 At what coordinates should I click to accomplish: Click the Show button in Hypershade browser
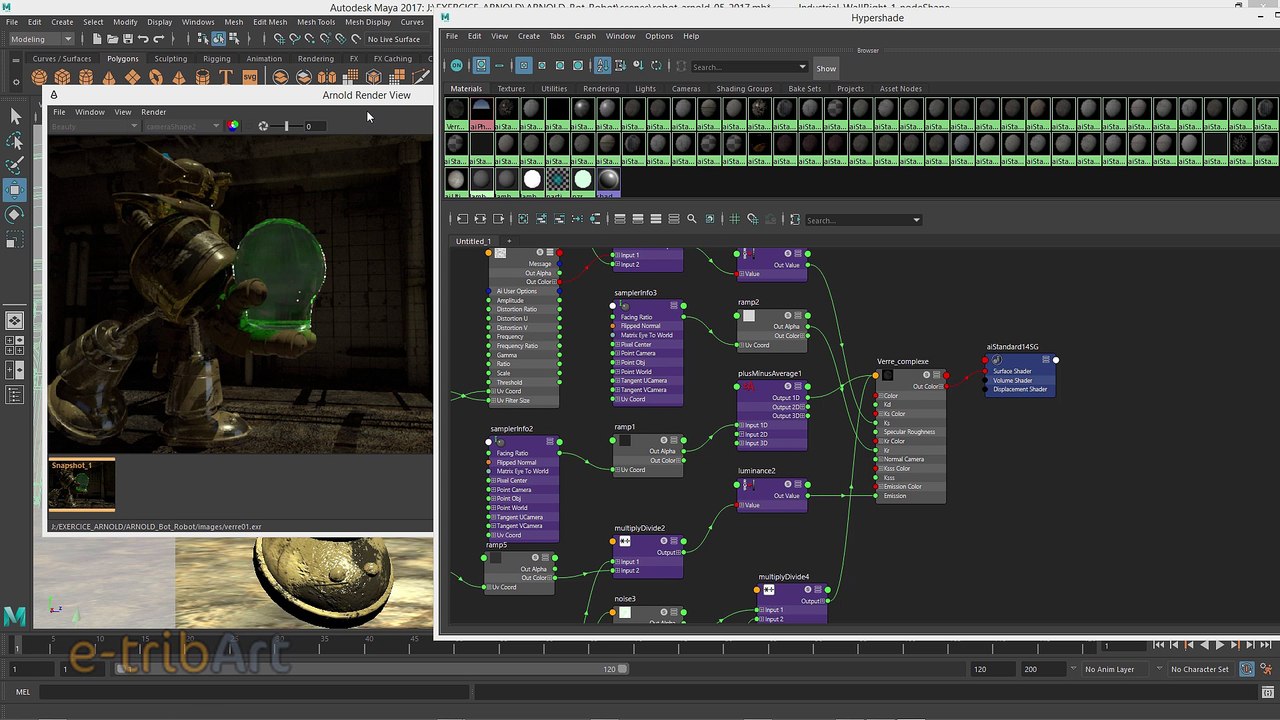point(826,68)
